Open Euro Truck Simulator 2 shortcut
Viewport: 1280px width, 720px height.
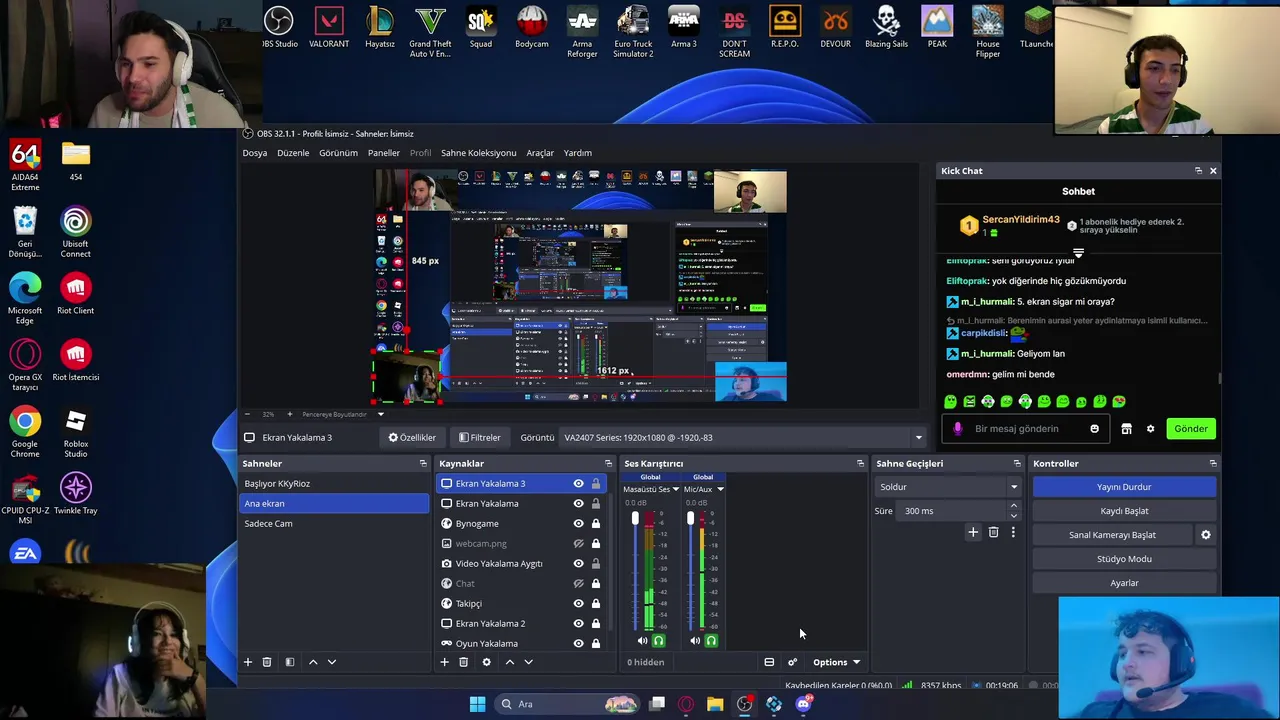tap(633, 32)
